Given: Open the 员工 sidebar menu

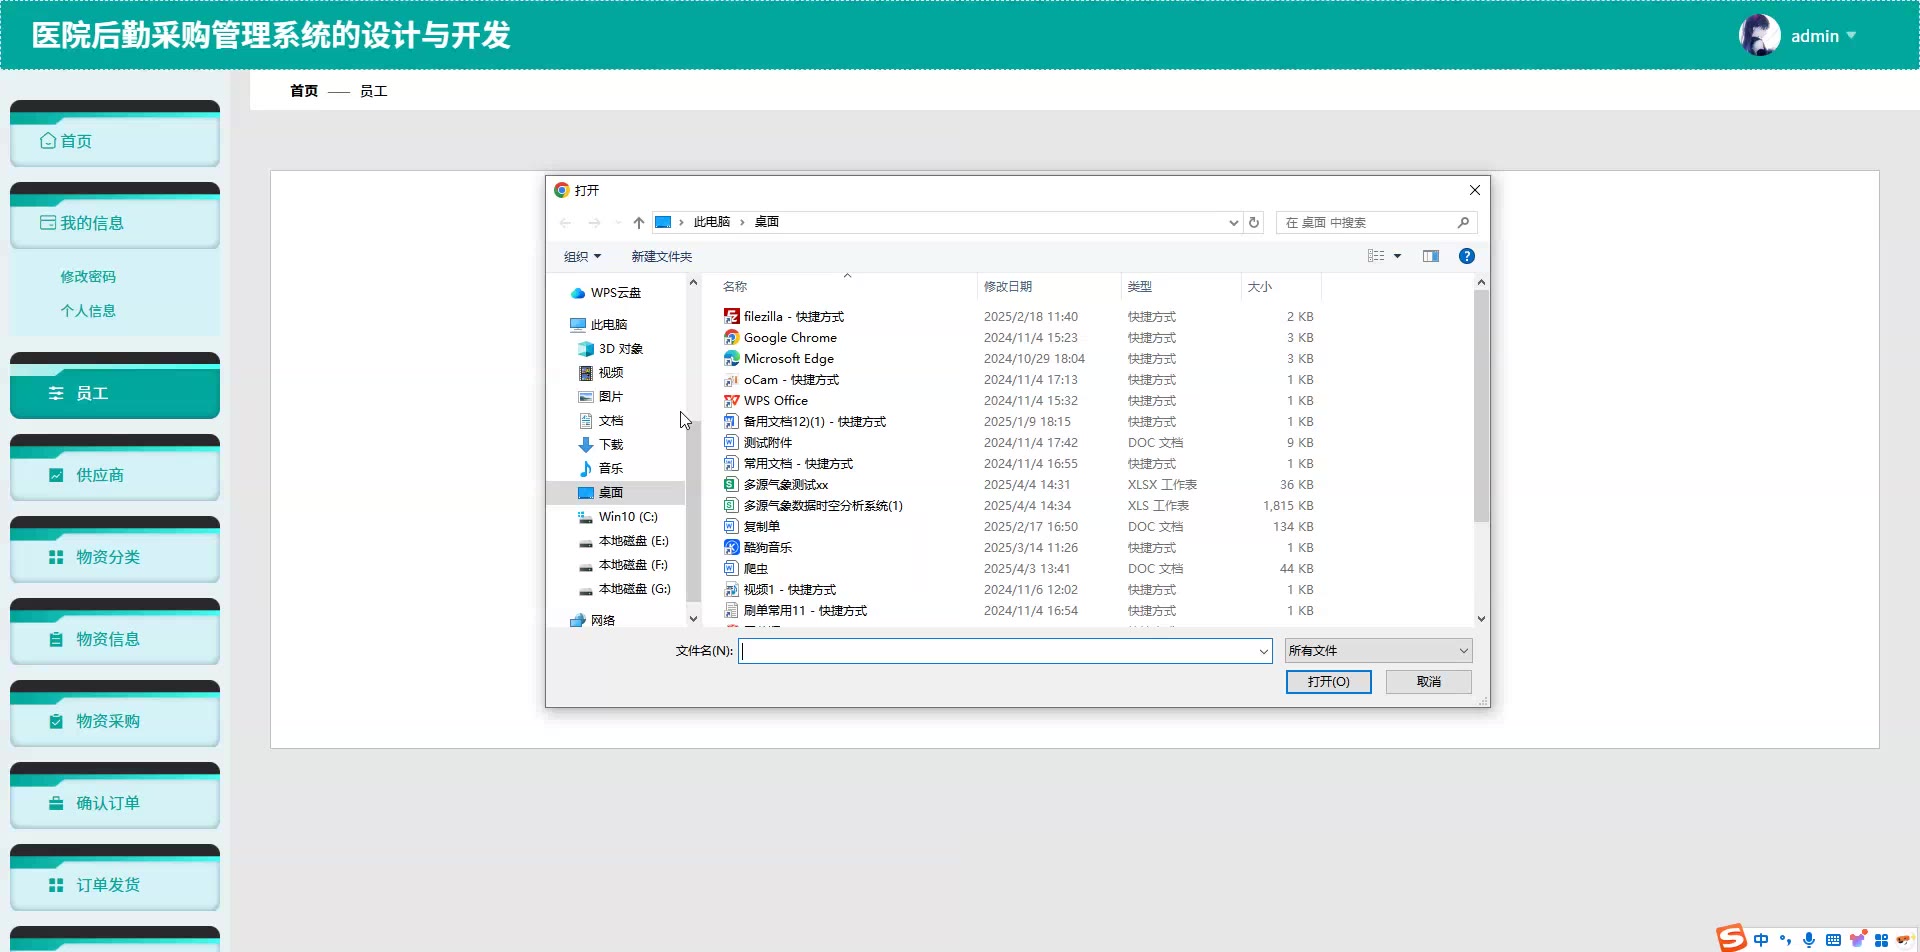Looking at the screenshot, I should click(x=115, y=393).
